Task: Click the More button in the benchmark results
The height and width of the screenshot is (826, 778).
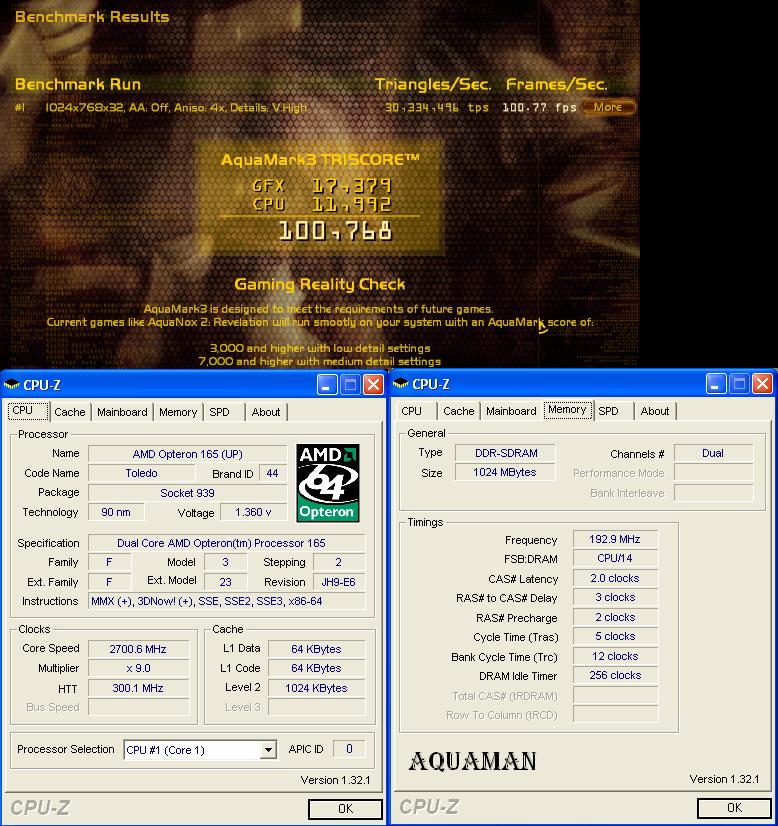Action: click(x=608, y=107)
